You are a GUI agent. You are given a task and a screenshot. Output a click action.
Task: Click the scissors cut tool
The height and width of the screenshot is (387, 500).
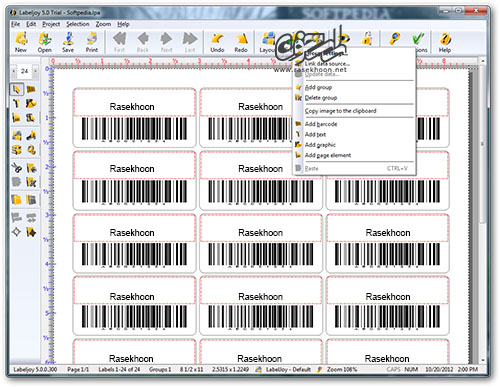[16, 167]
